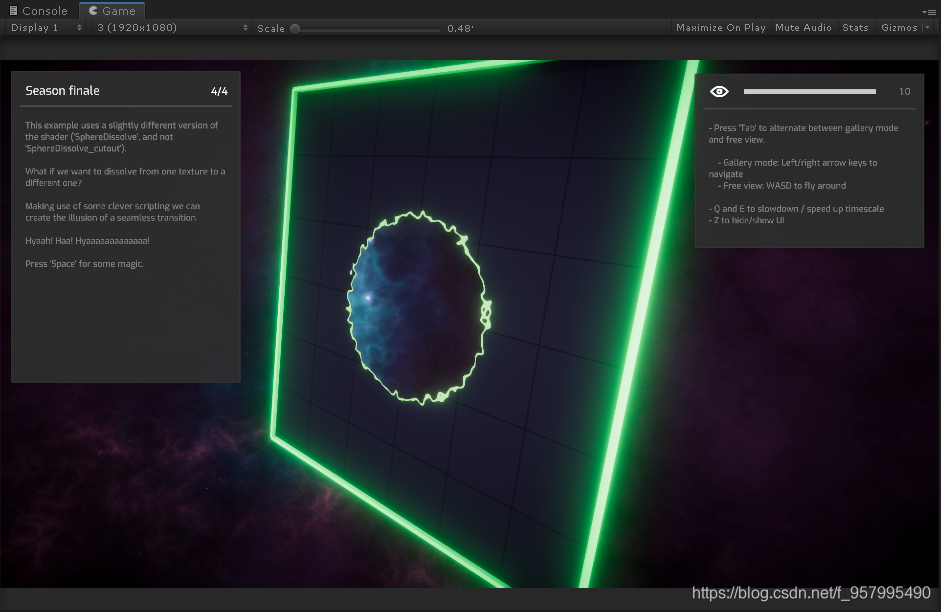Click the Console tab's window icon
Screen dimensions: 941x612
13,11
